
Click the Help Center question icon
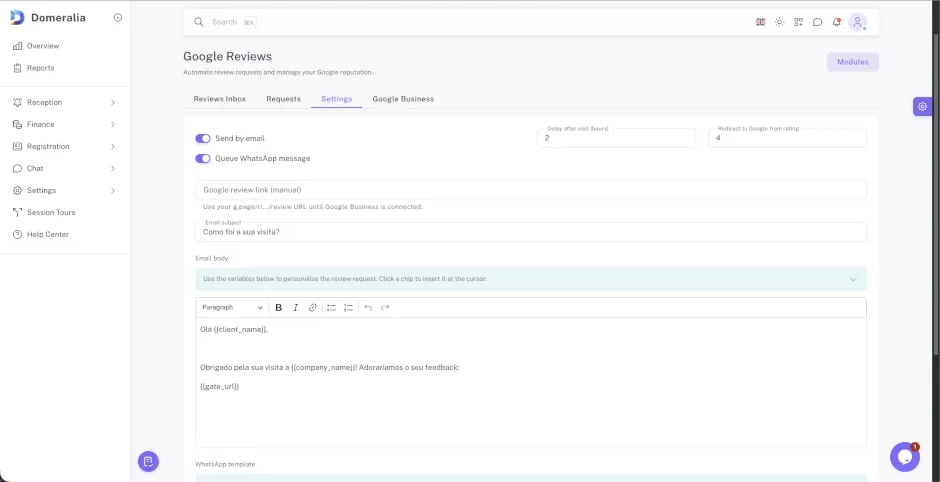click(x=17, y=234)
